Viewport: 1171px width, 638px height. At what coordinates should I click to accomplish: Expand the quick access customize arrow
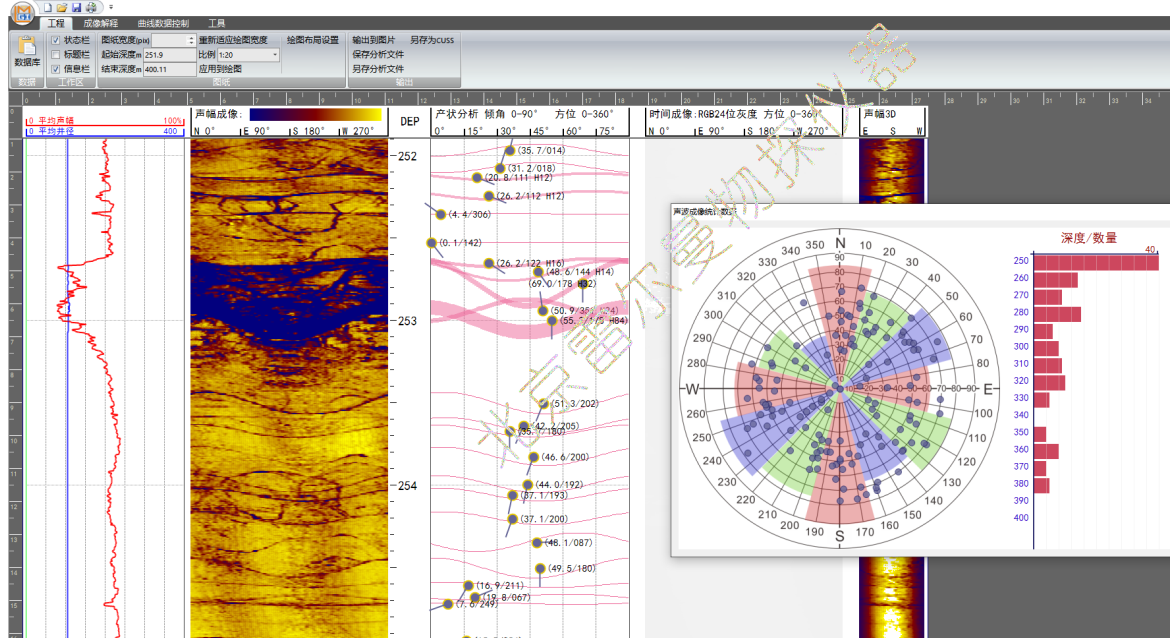pyautogui.click(x=111, y=8)
